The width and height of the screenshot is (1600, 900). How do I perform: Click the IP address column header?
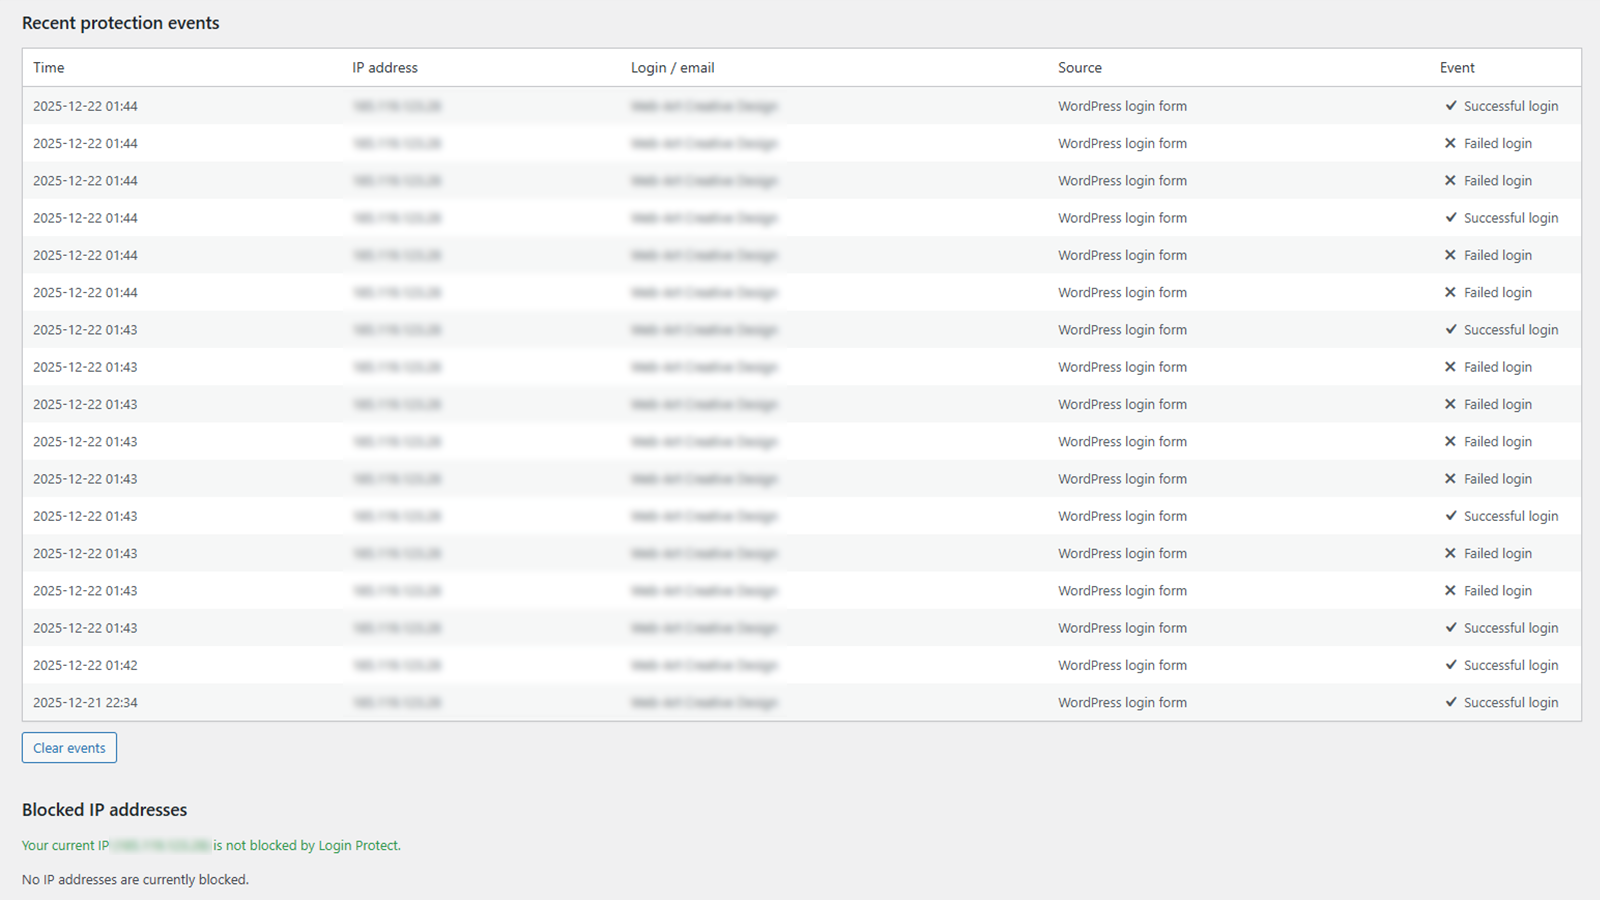pos(383,67)
